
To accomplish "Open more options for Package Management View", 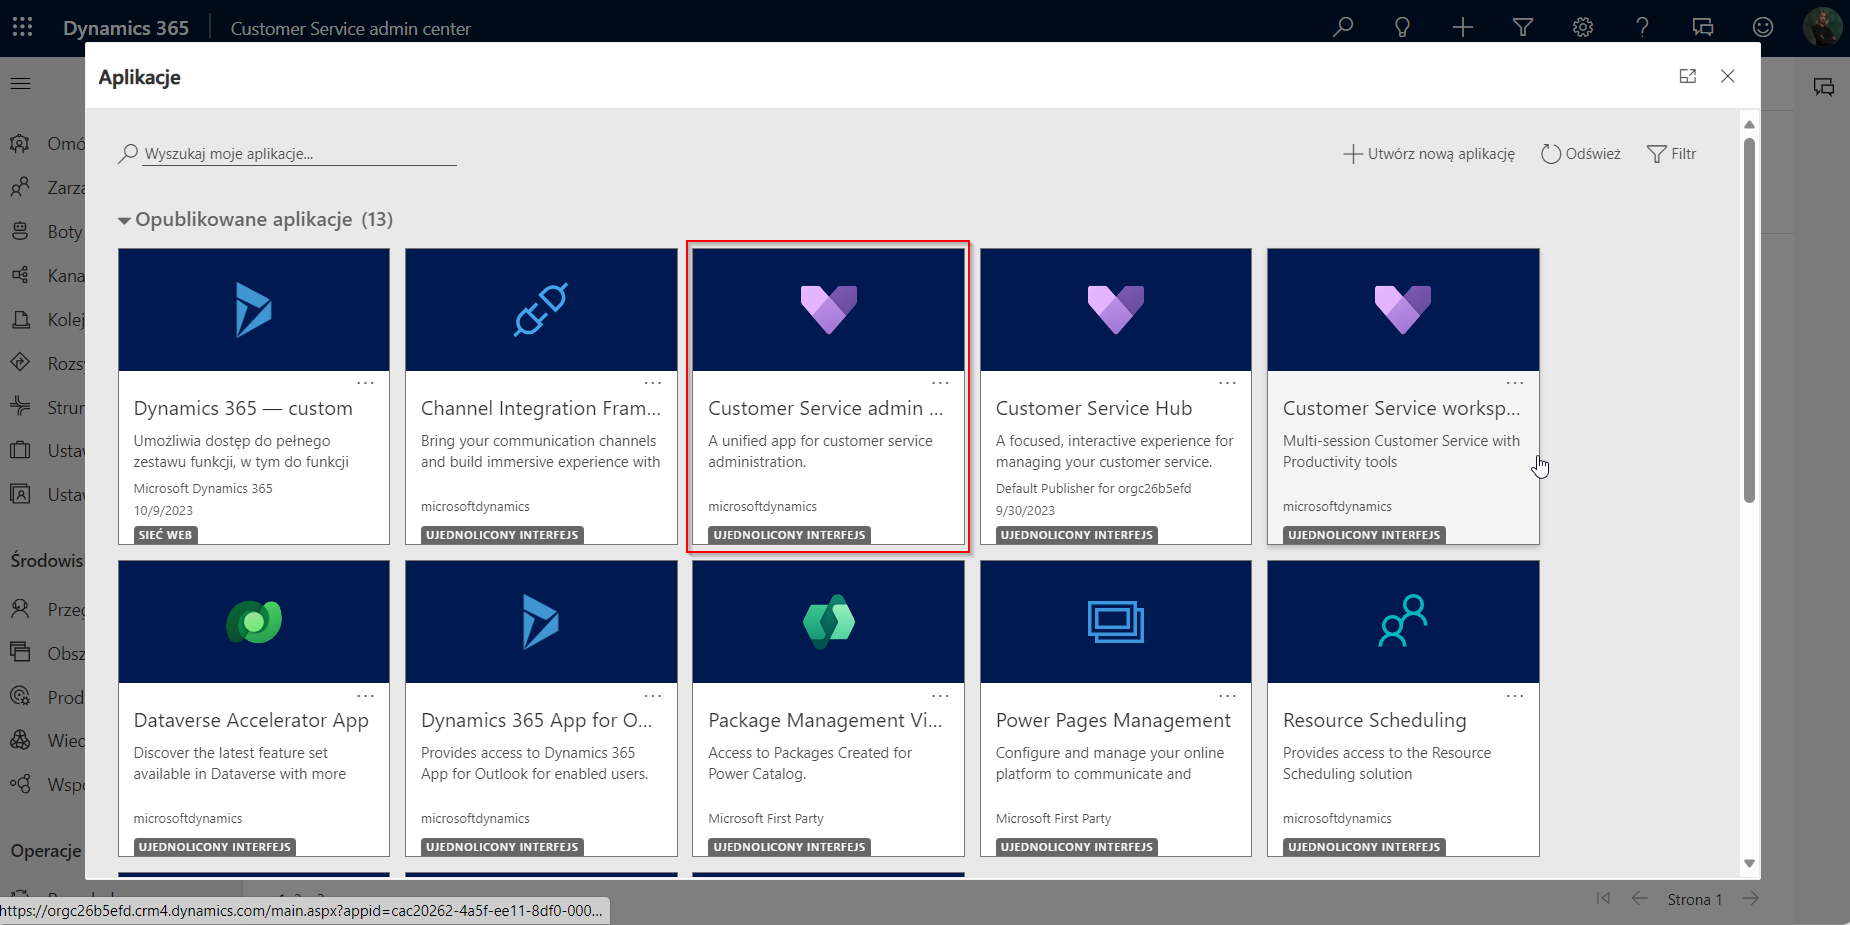I will pos(940,695).
